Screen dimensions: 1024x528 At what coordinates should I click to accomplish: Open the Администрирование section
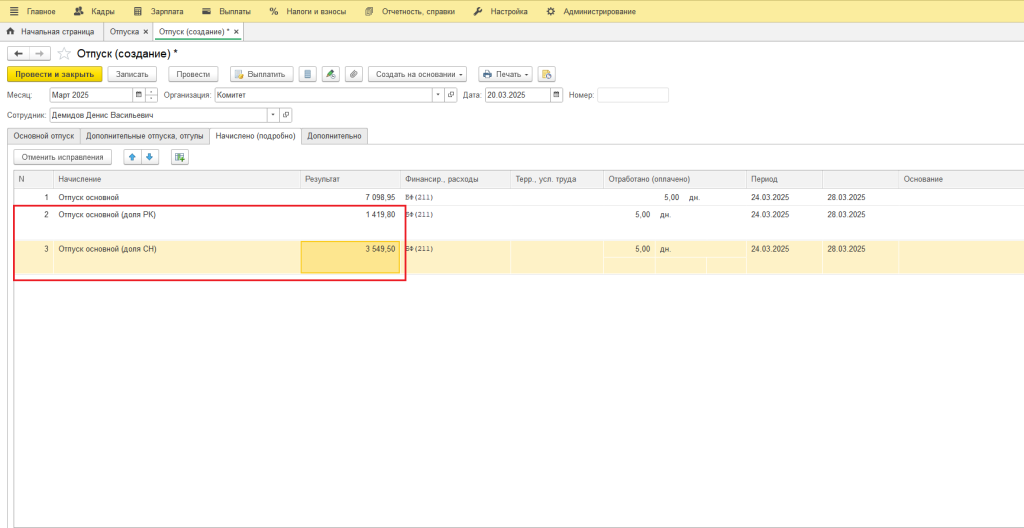tap(590, 12)
